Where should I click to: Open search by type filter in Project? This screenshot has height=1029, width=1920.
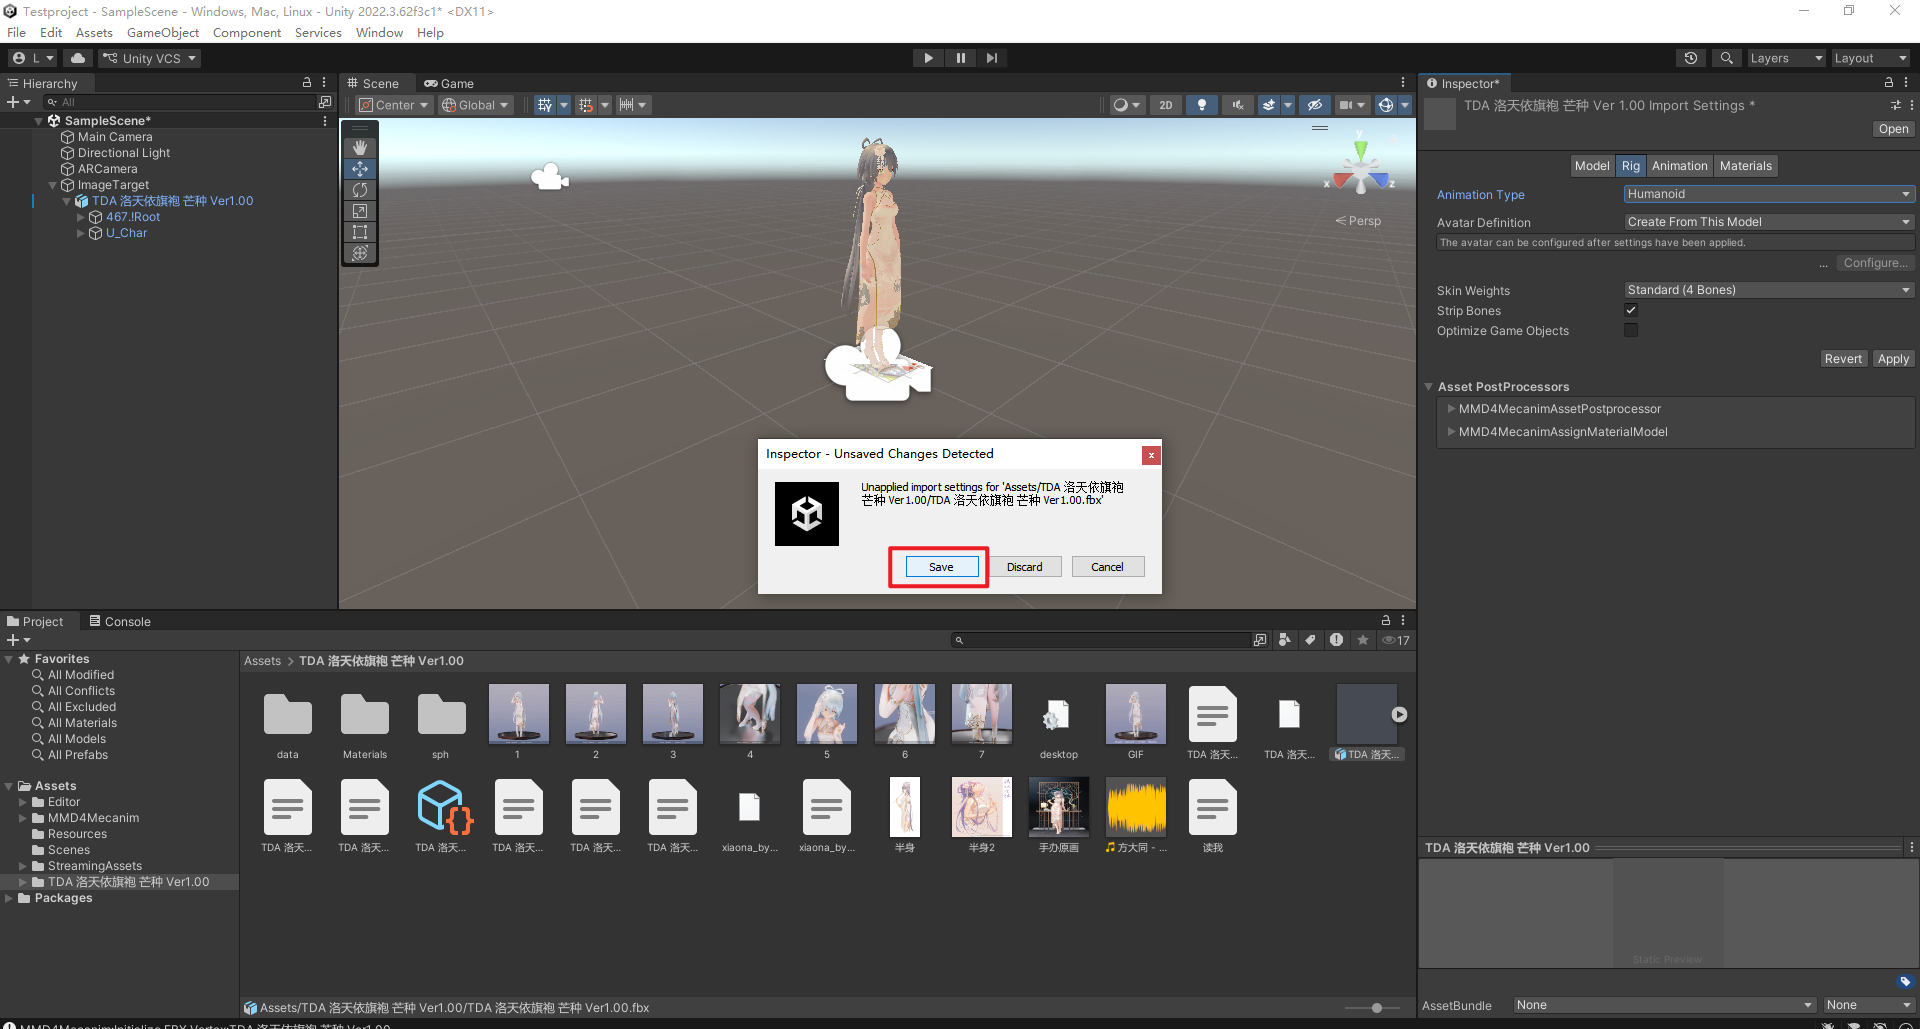tap(1285, 640)
